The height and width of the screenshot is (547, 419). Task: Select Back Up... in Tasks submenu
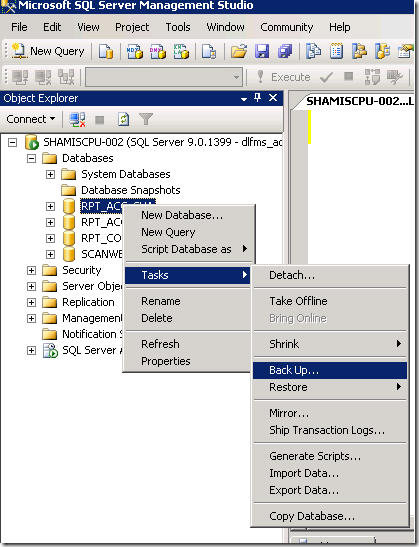point(330,370)
